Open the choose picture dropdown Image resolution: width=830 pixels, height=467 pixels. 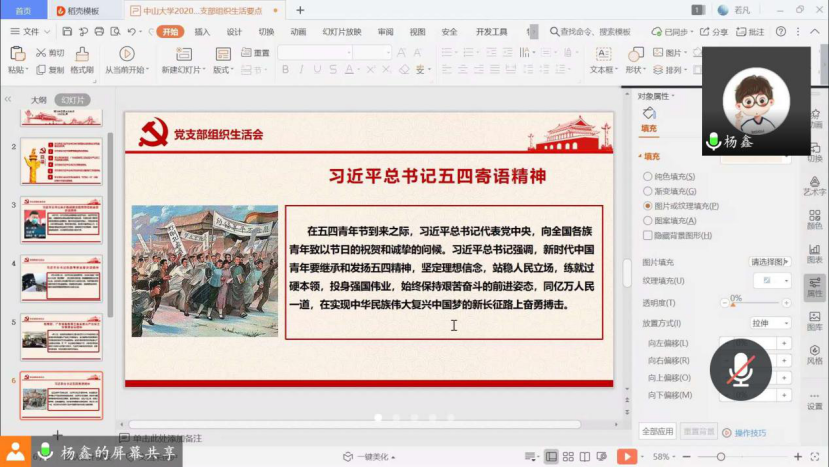(770, 262)
